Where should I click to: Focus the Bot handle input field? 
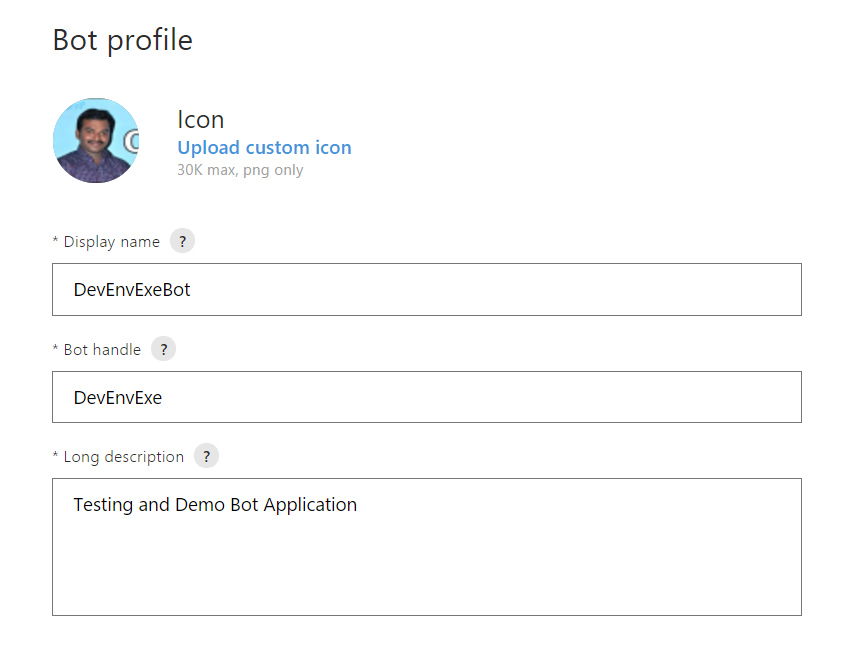(426, 397)
